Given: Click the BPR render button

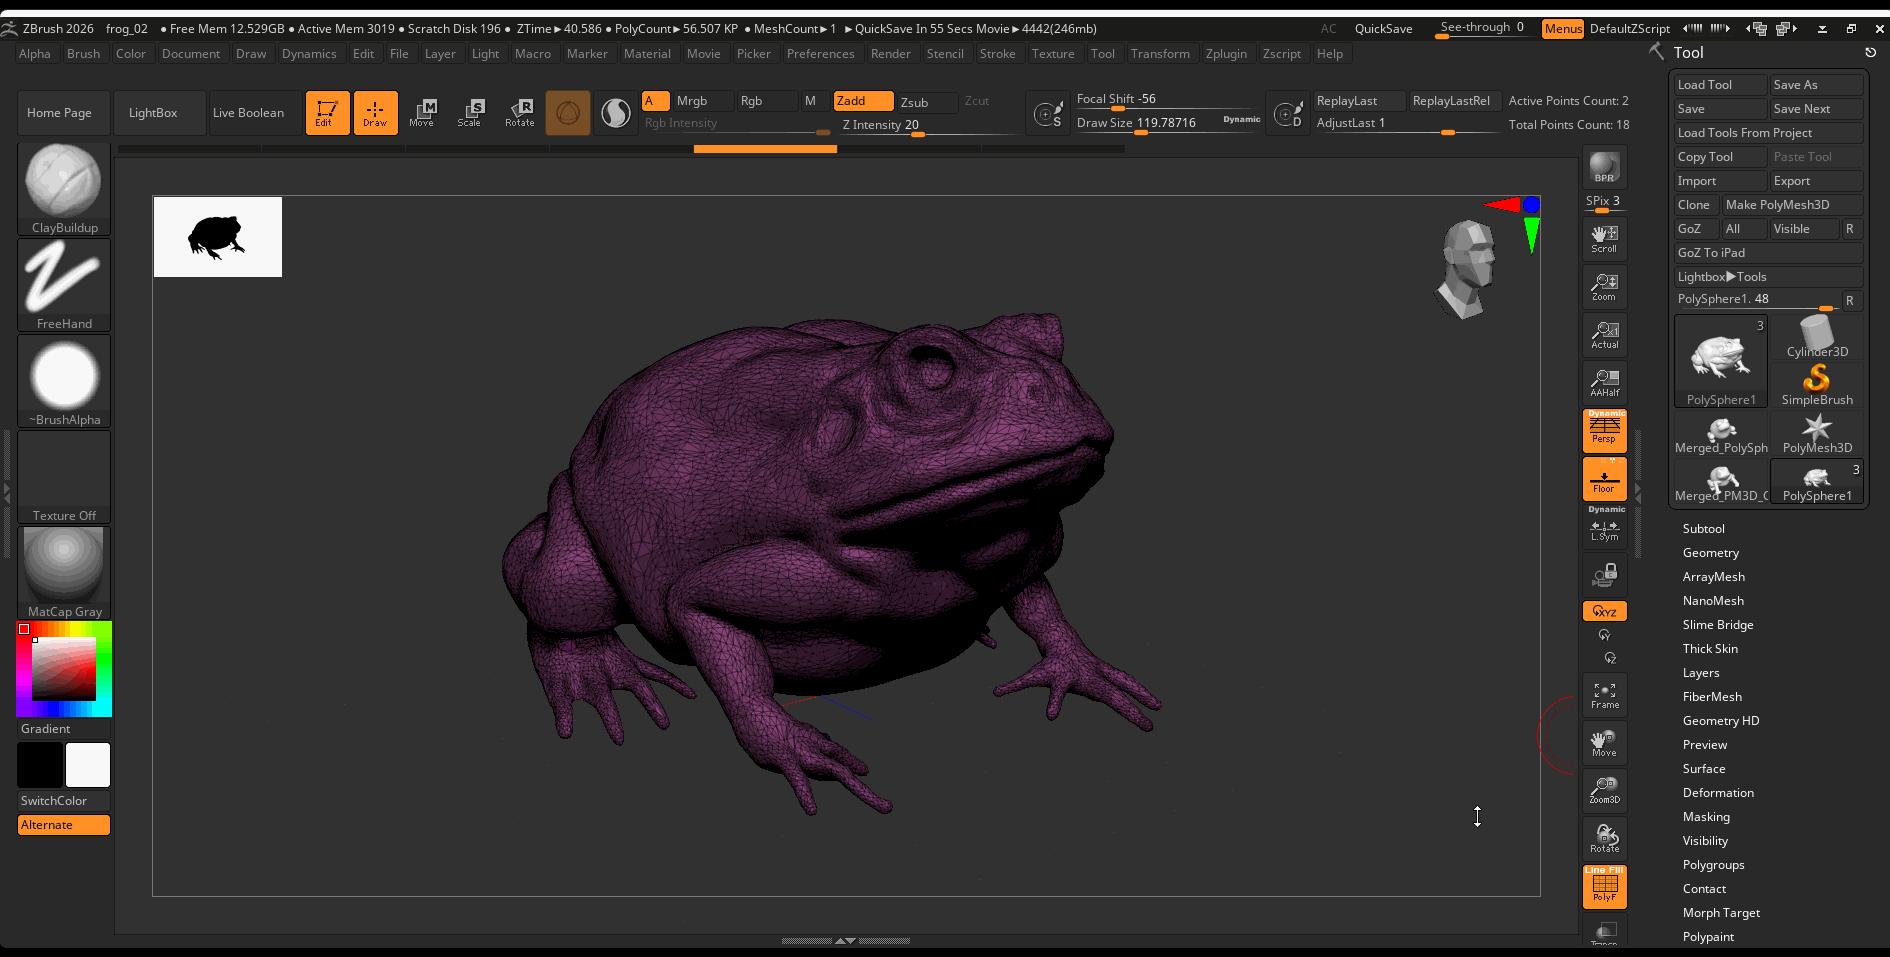Looking at the screenshot, I should (x=1604, y=167).
